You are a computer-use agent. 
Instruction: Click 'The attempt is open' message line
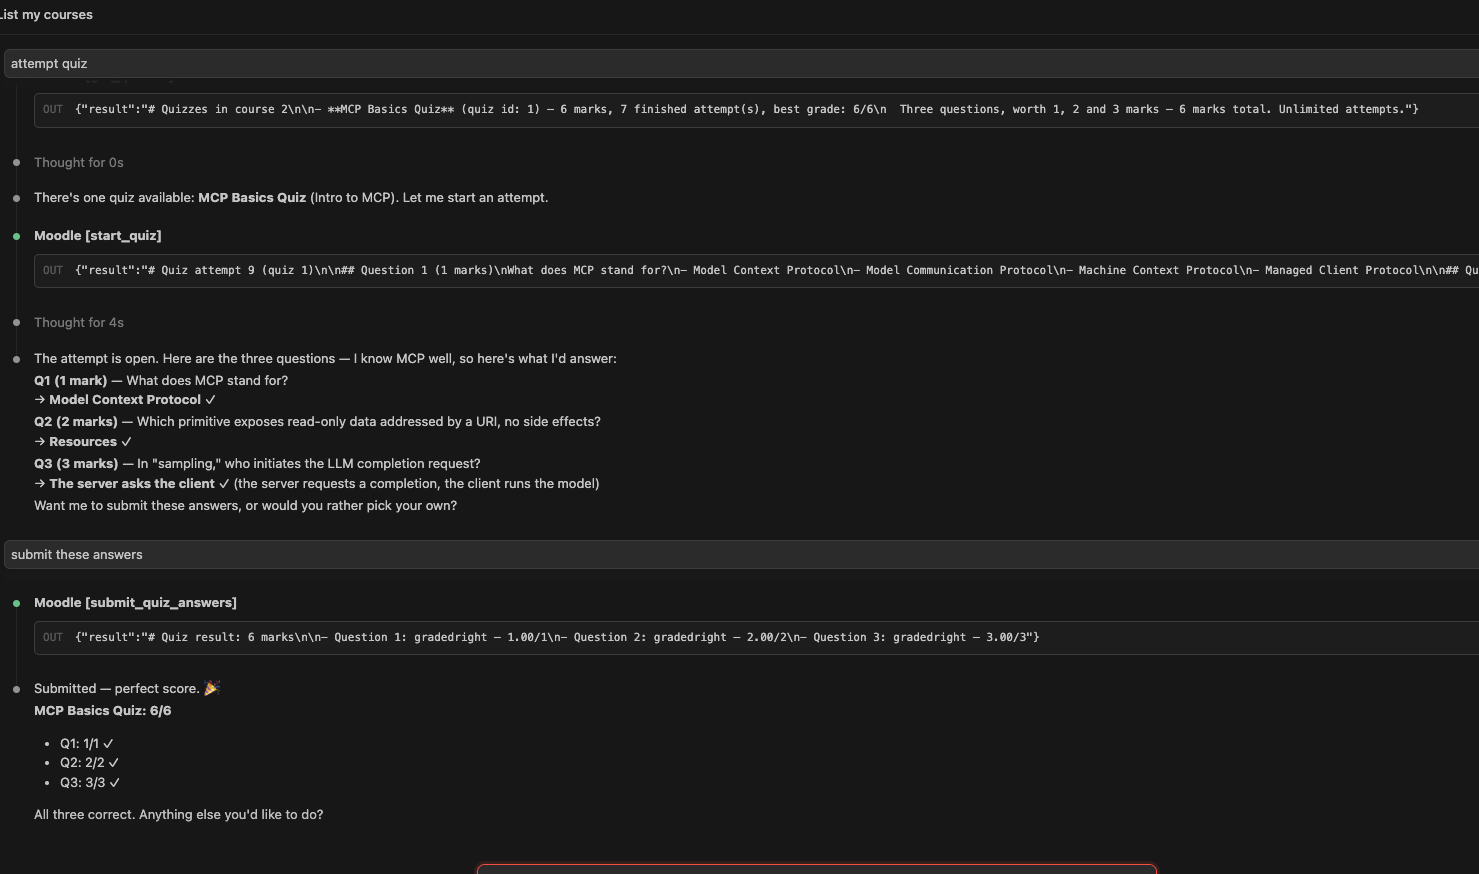[325, 358]
